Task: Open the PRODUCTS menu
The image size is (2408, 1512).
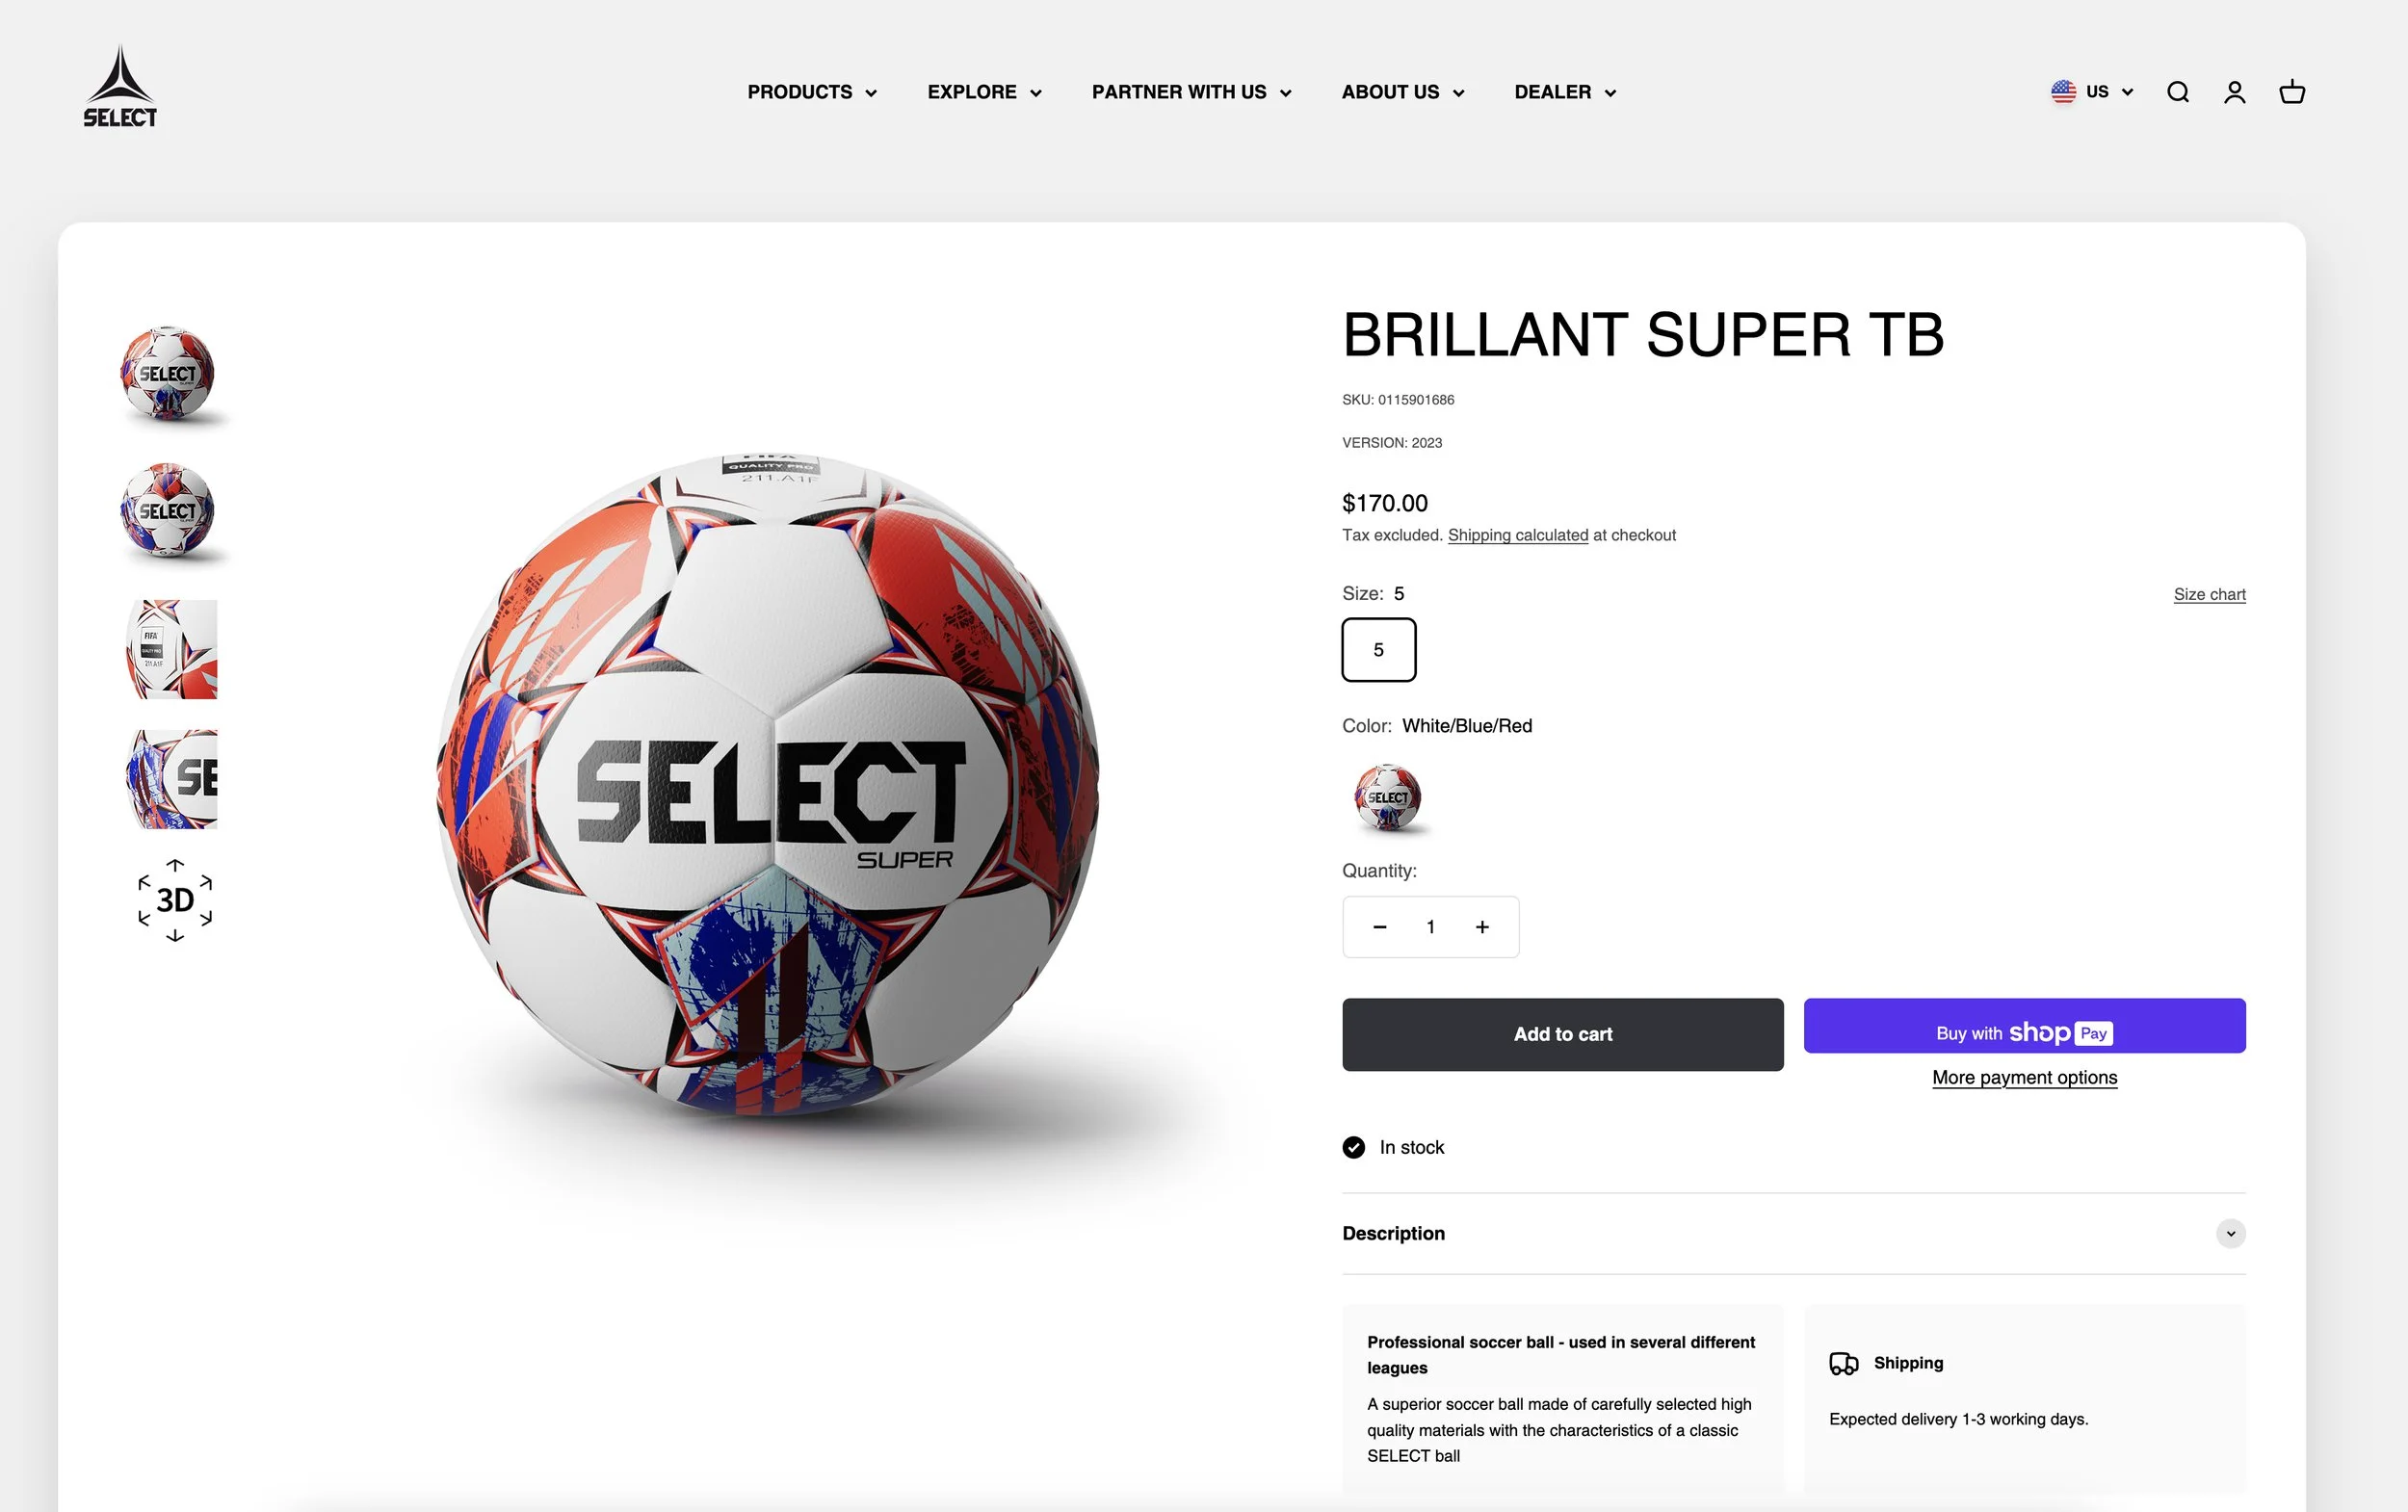Action: tap(812, 92)
